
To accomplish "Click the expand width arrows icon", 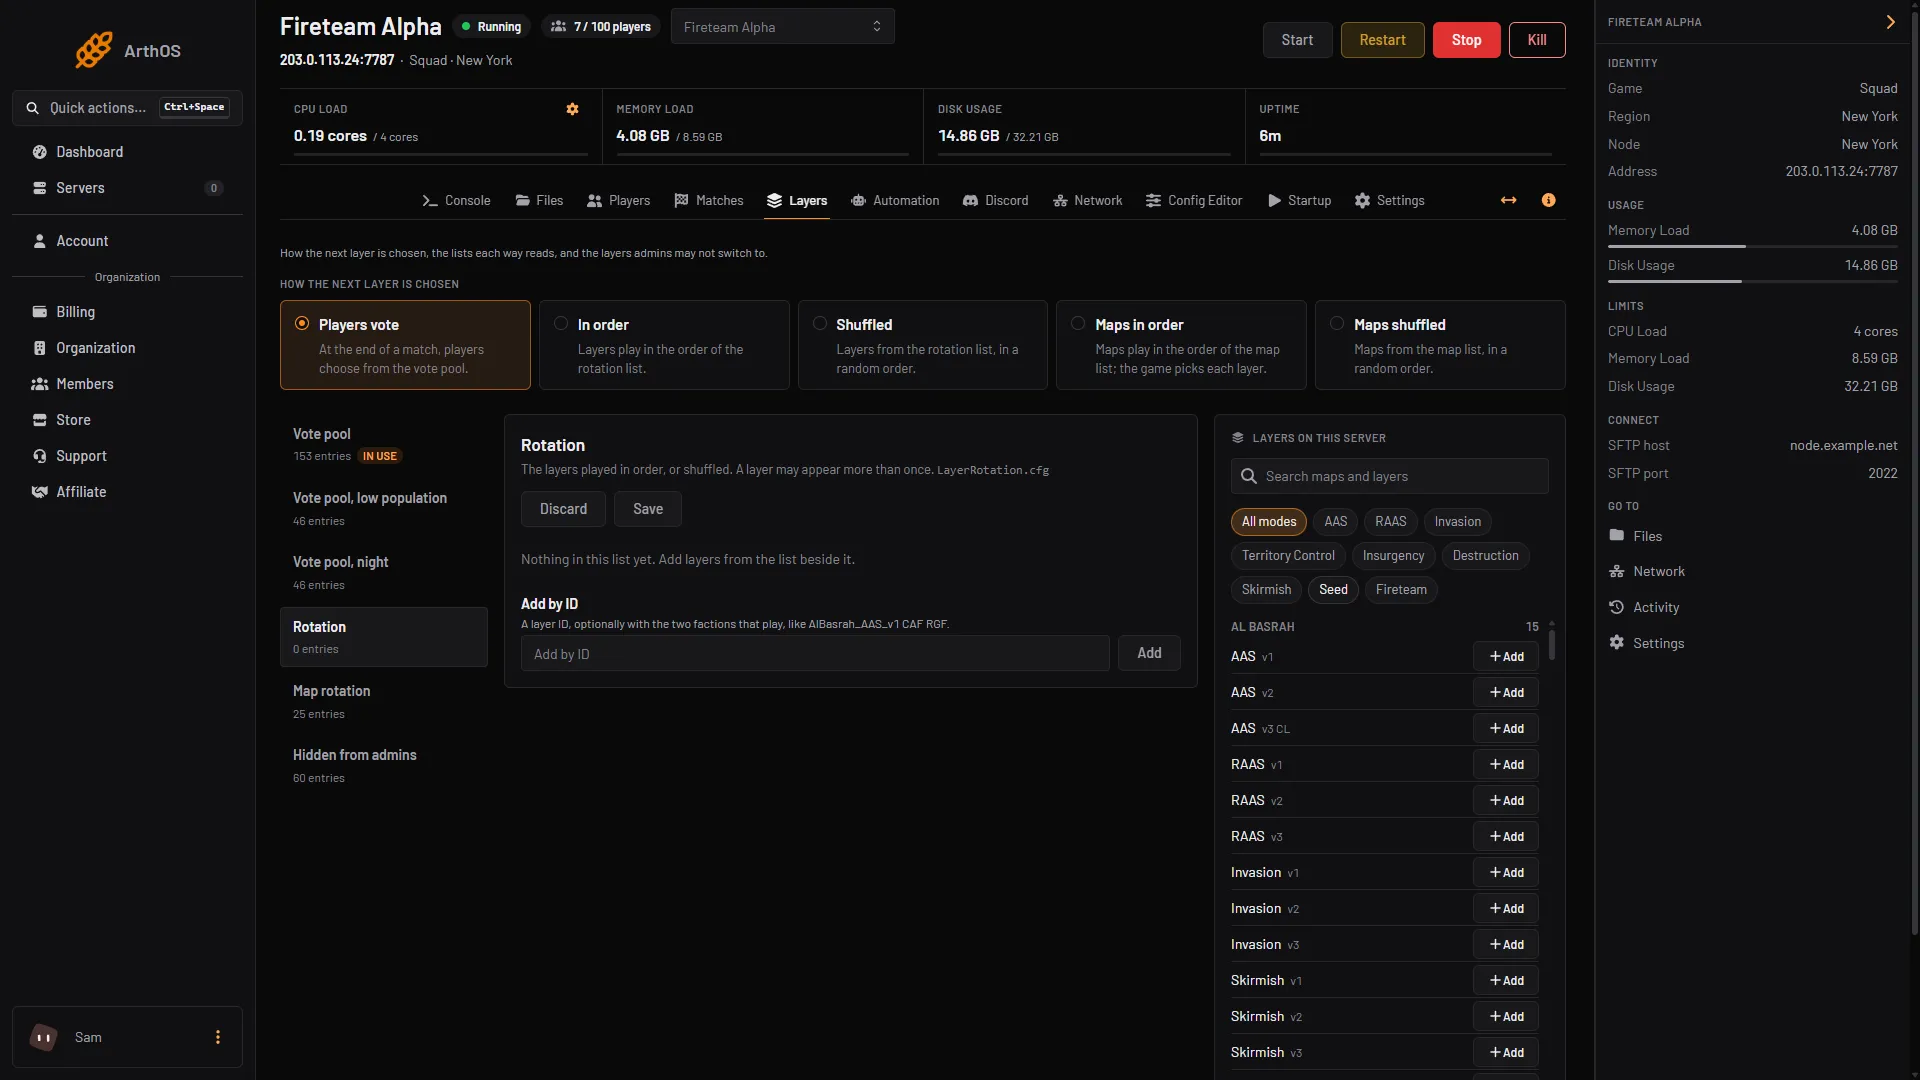I will pos(1509,201).
